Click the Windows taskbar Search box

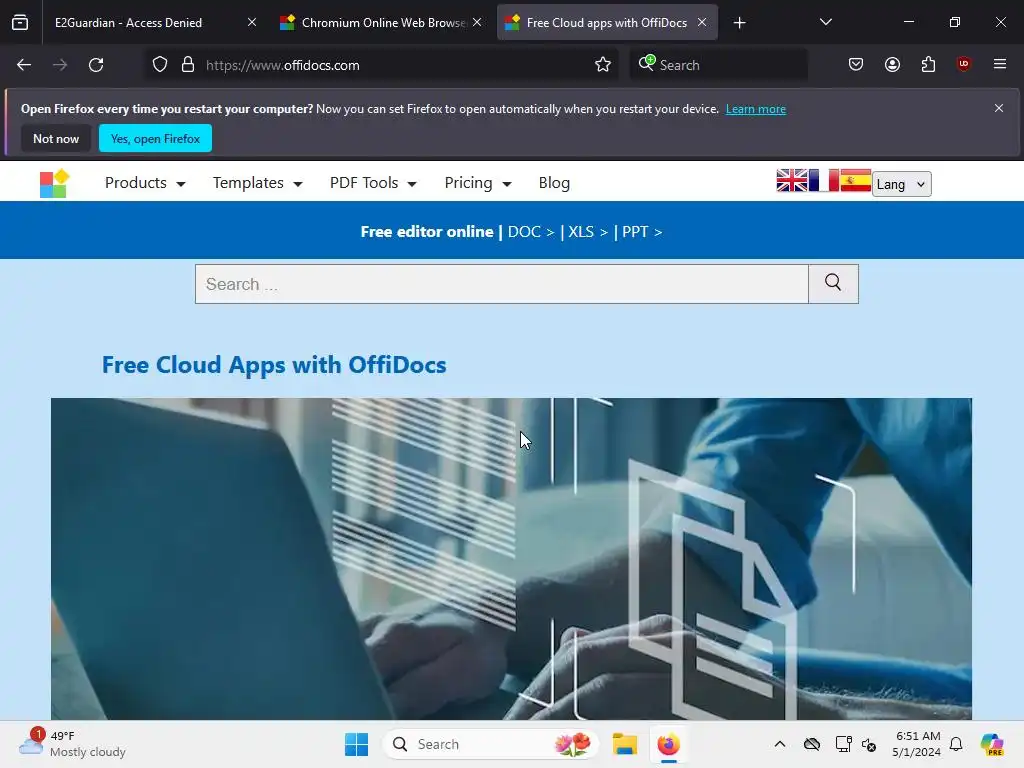coord(491,744)
